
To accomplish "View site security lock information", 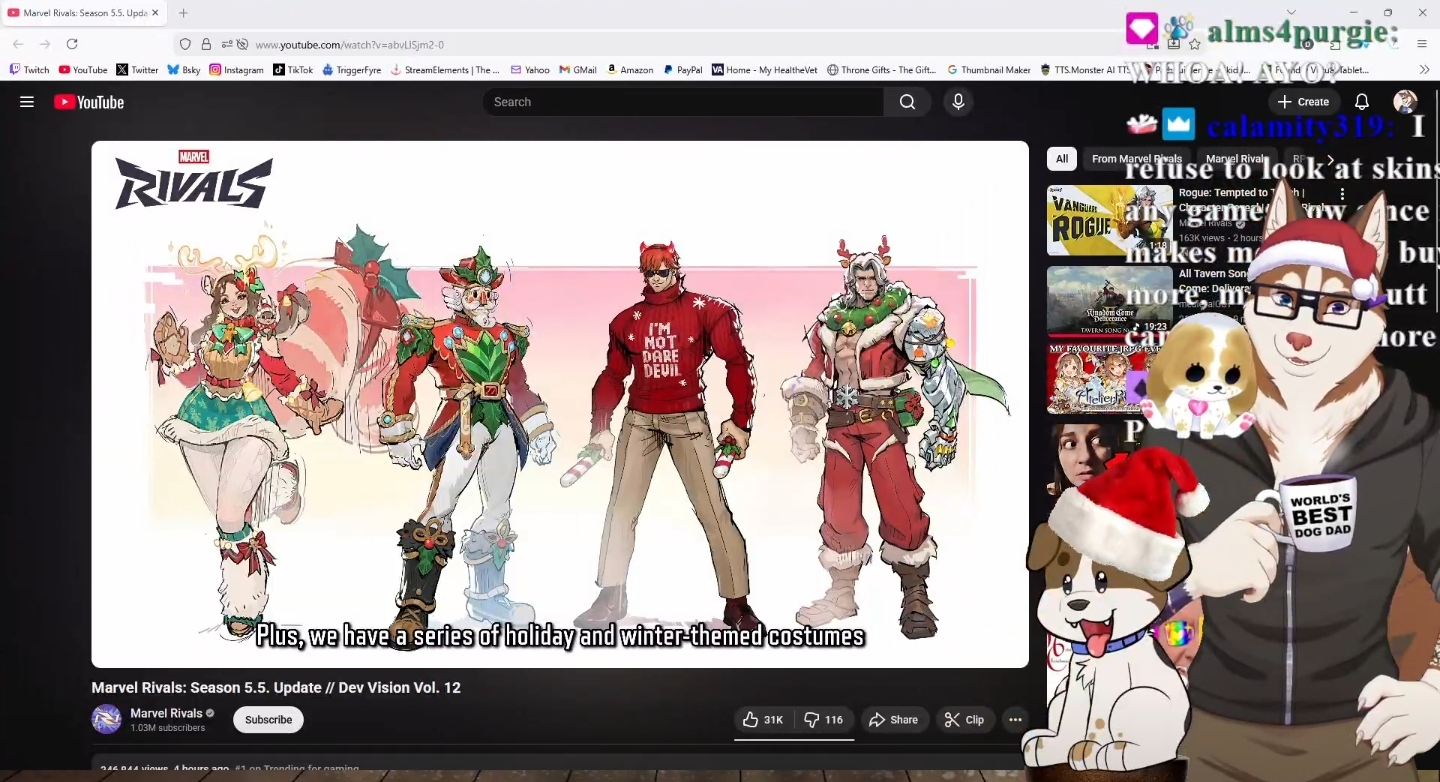I will (x=206, y=44).
